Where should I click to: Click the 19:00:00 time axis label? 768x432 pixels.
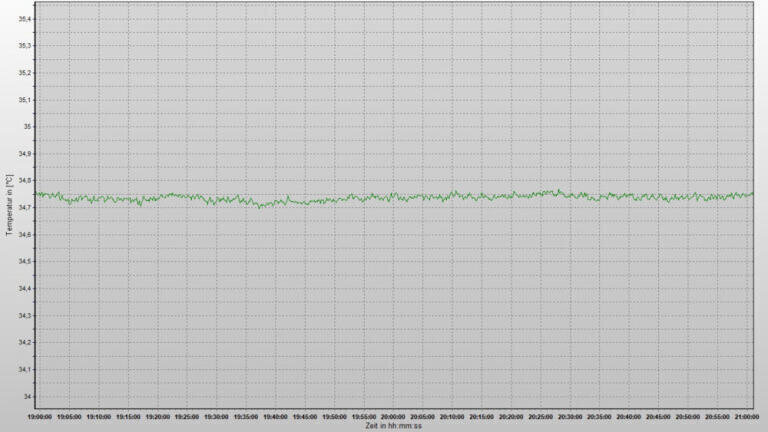pos(39,417)
